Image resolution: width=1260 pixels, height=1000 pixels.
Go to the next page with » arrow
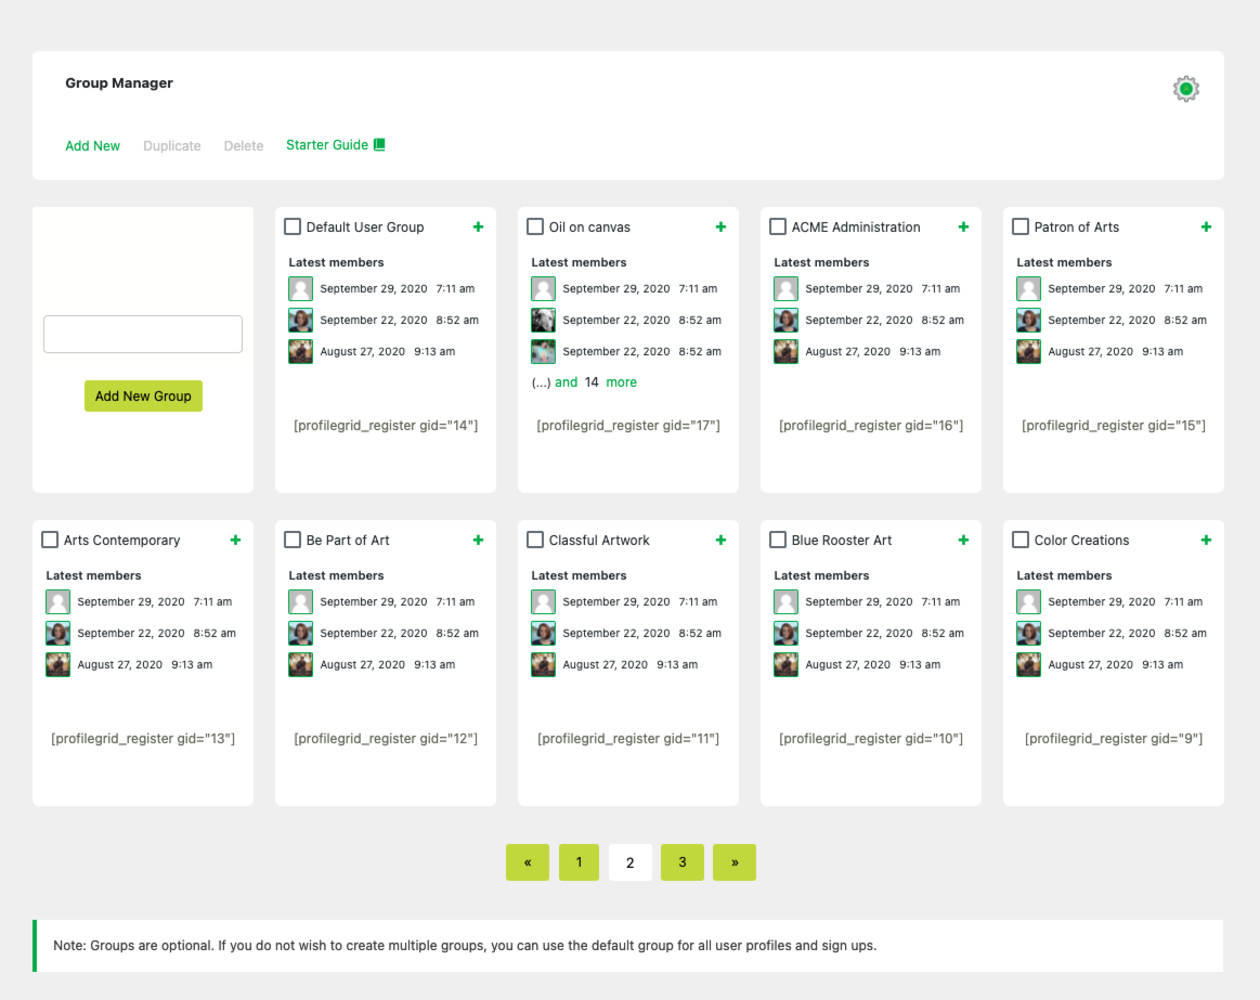coord(734,862)
